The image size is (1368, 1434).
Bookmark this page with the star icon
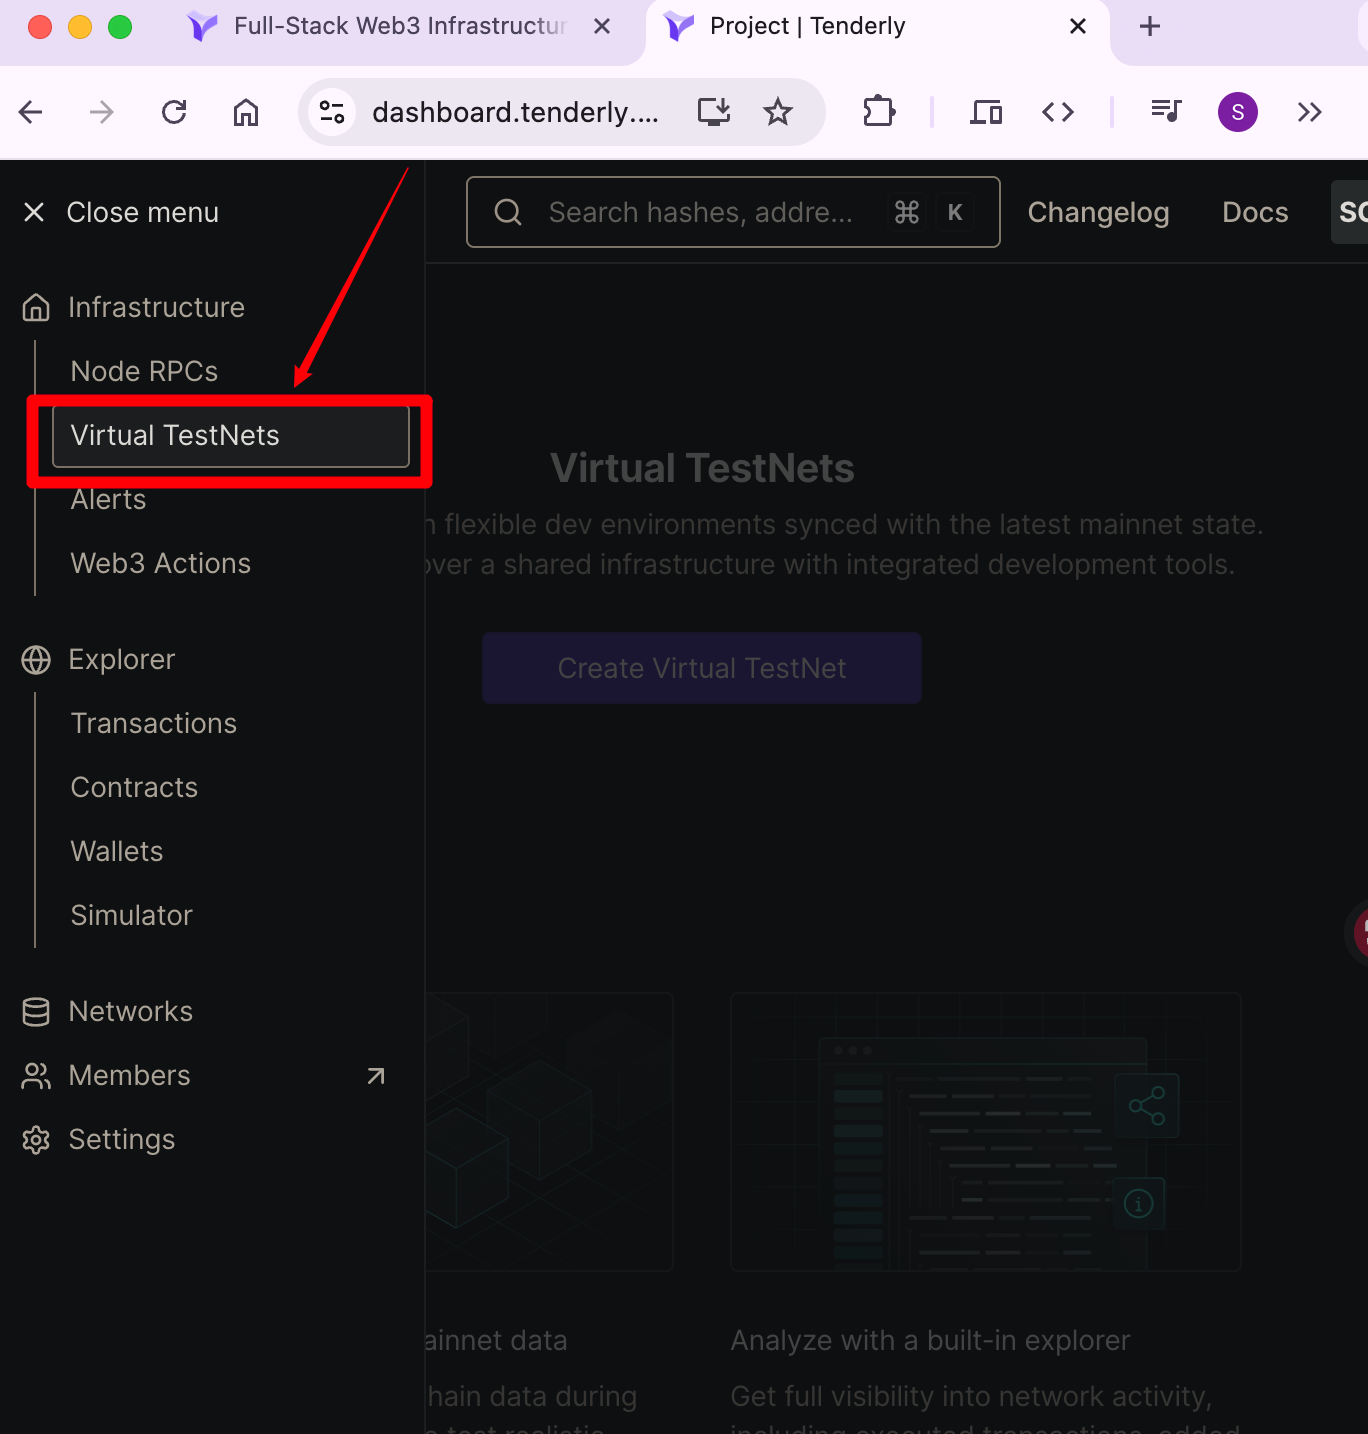click(778, 112)
